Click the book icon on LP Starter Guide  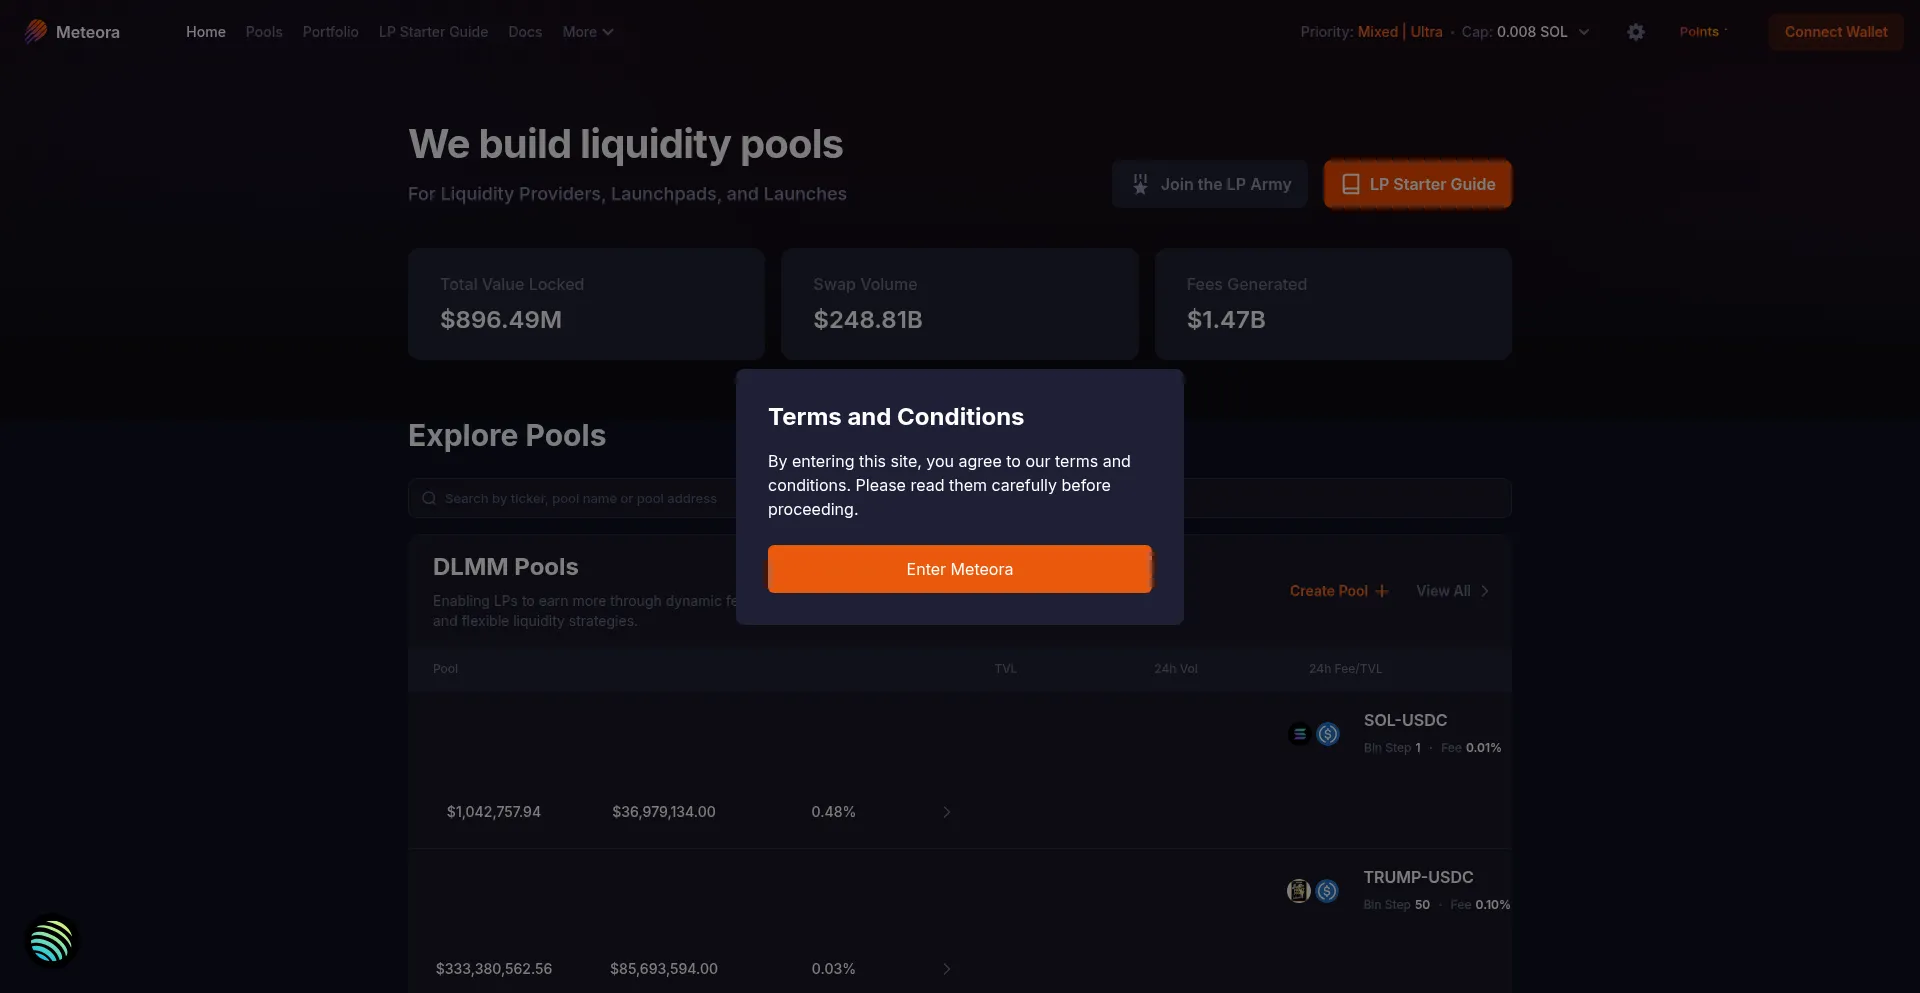pos(1351,184)
